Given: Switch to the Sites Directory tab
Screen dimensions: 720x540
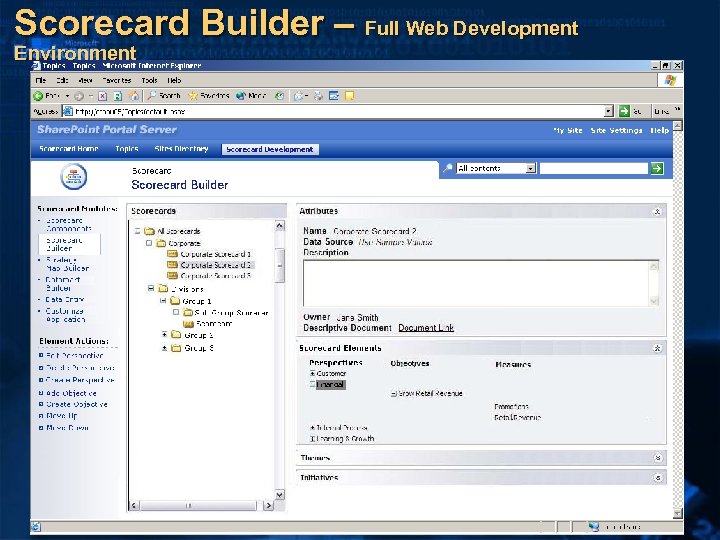Looking at the screenshot, I should (x=181, y=149).
